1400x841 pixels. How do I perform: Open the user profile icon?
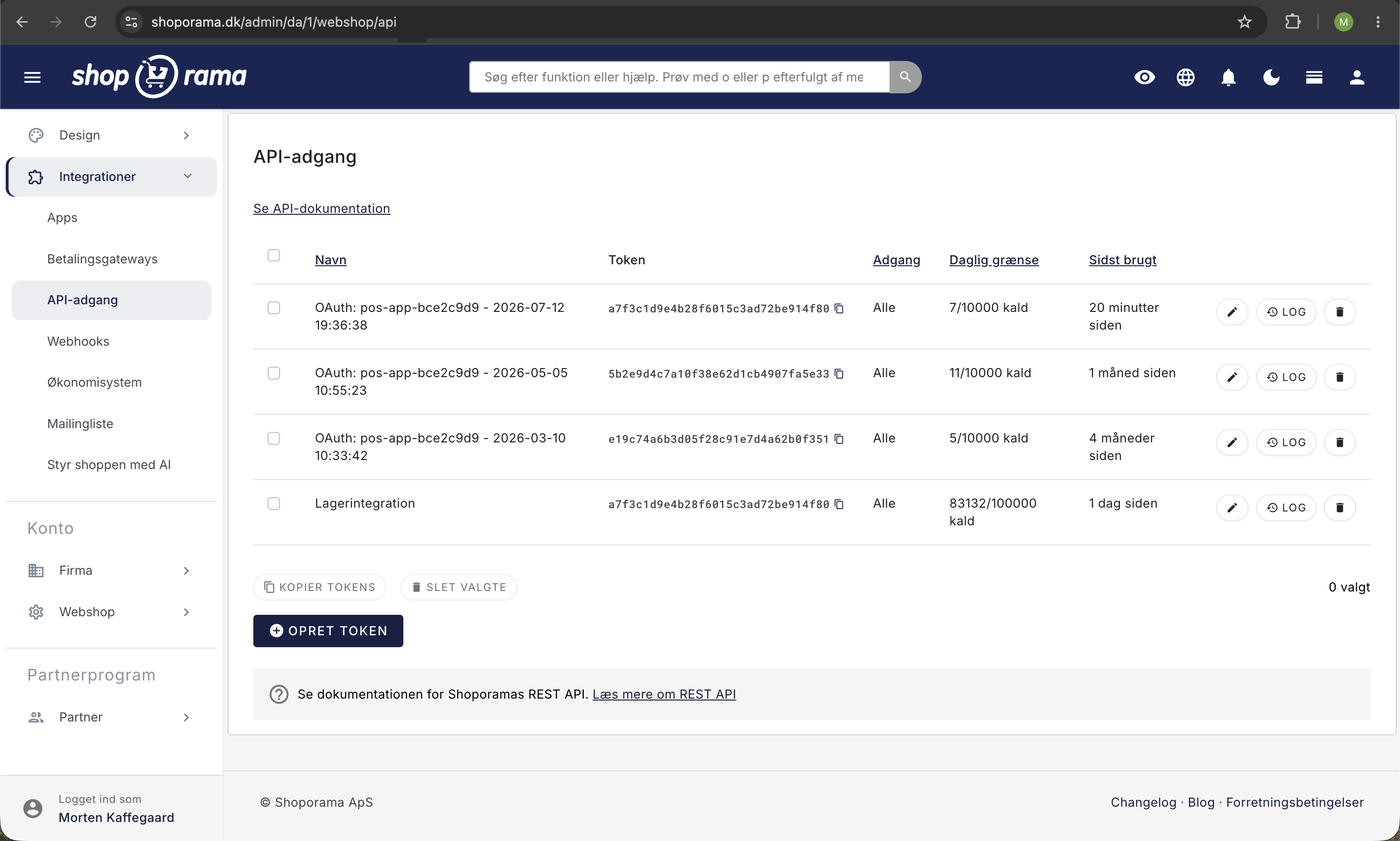pos(1357,77)
